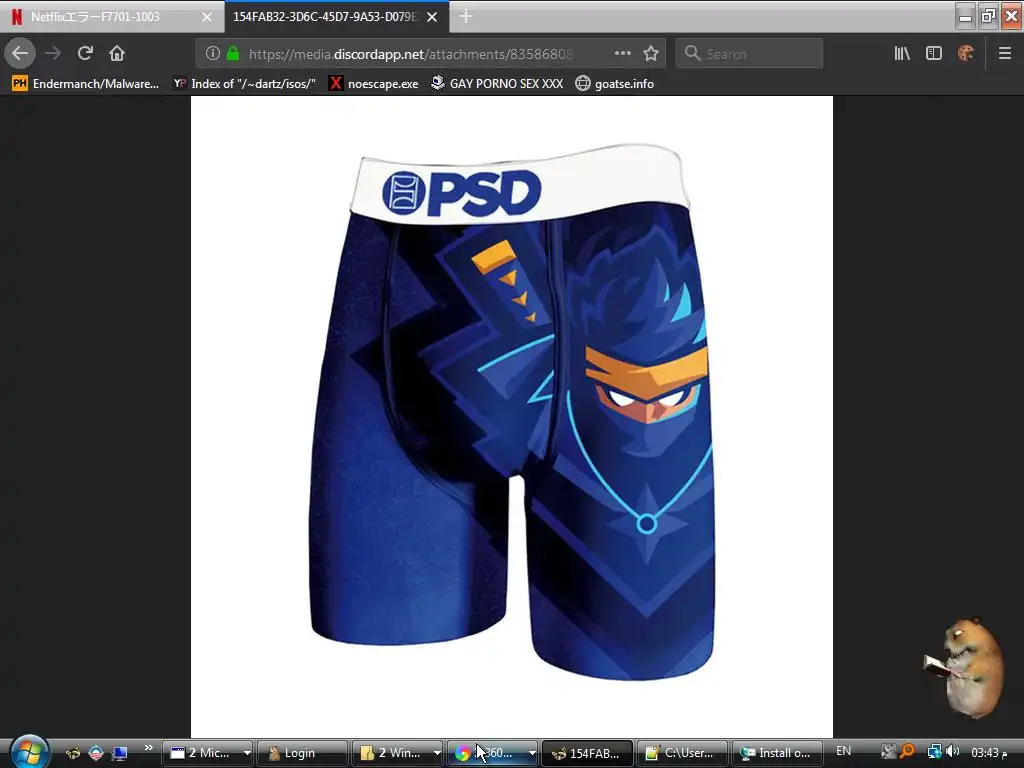Screen dimensions: 1024x768
Task: Click the first grey tray icon
Action: (x=888, y=752)
